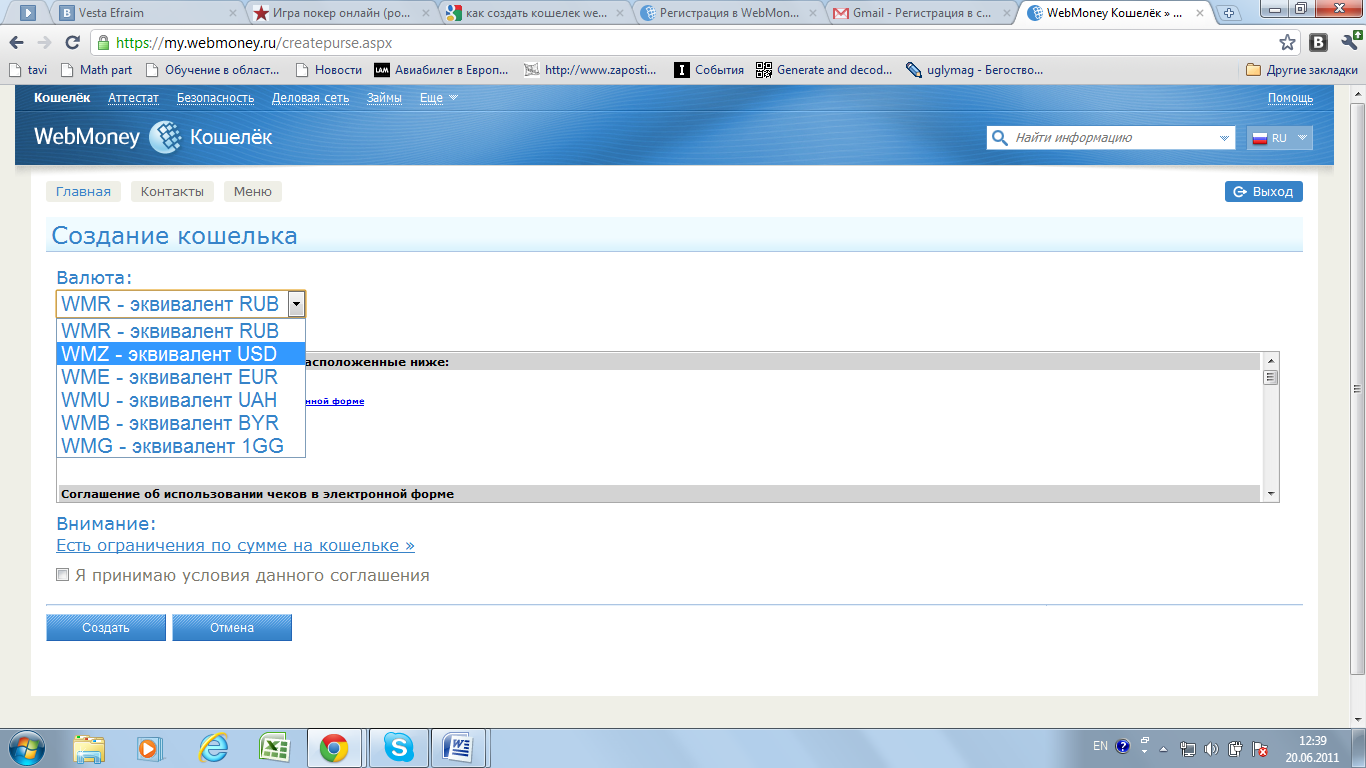The height and width of the screenshot is (768, 1366).
Task: Open Chrome wrench settings menu
Action: tap(1349, 43)
